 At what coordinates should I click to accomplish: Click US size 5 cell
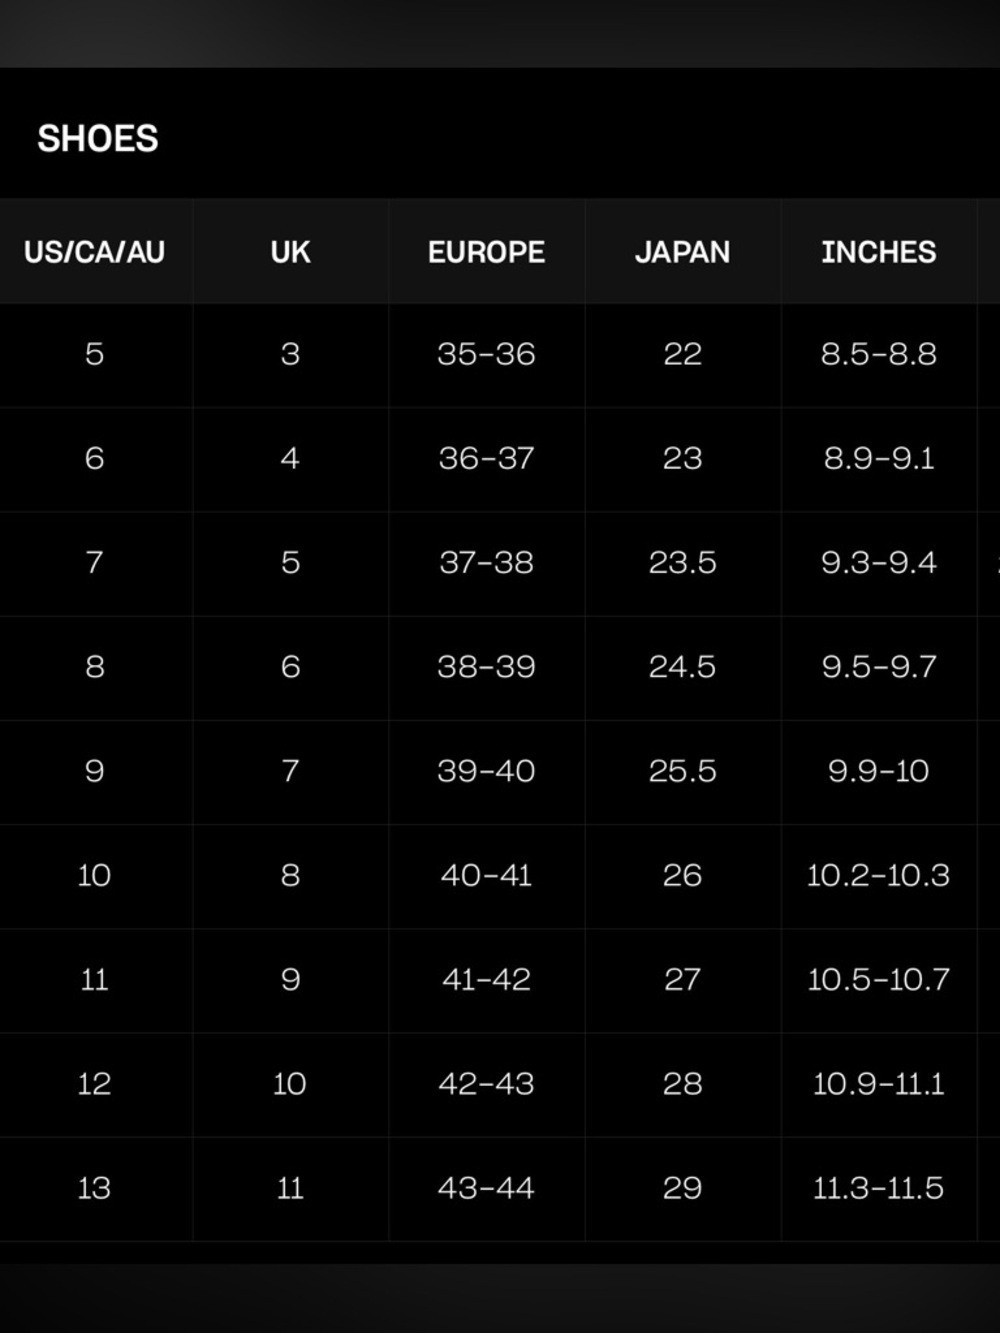point(94,354)
